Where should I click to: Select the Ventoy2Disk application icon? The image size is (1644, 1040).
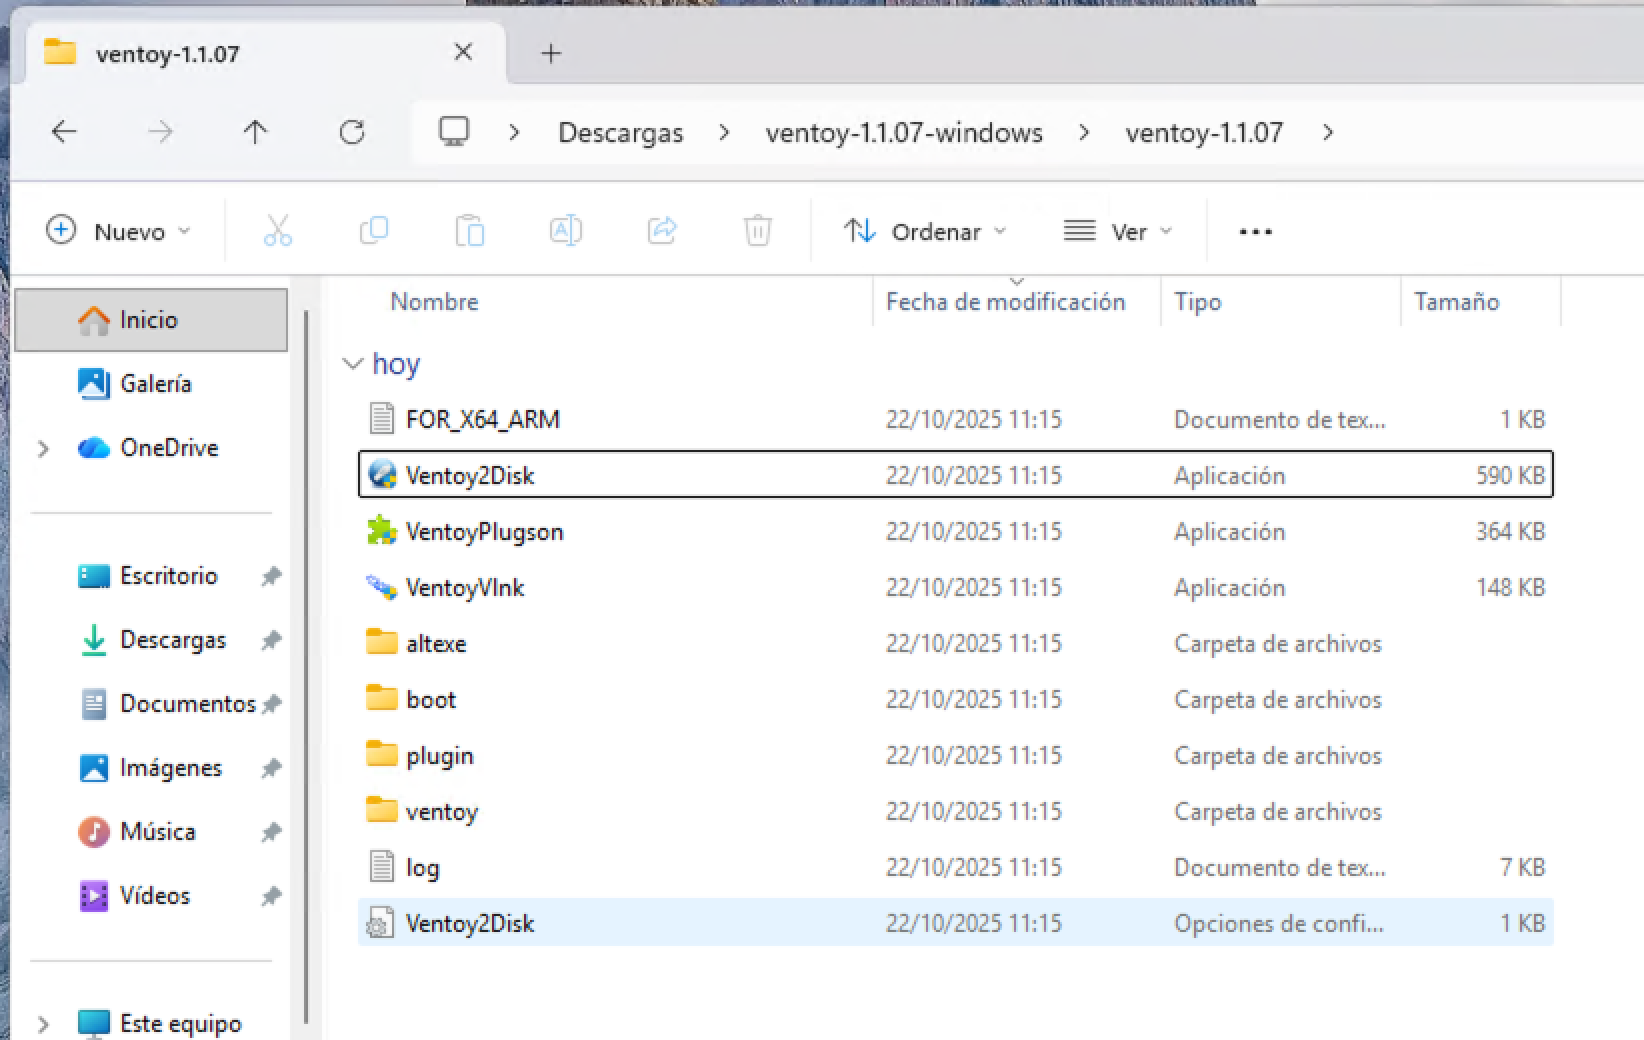point(382,475)
